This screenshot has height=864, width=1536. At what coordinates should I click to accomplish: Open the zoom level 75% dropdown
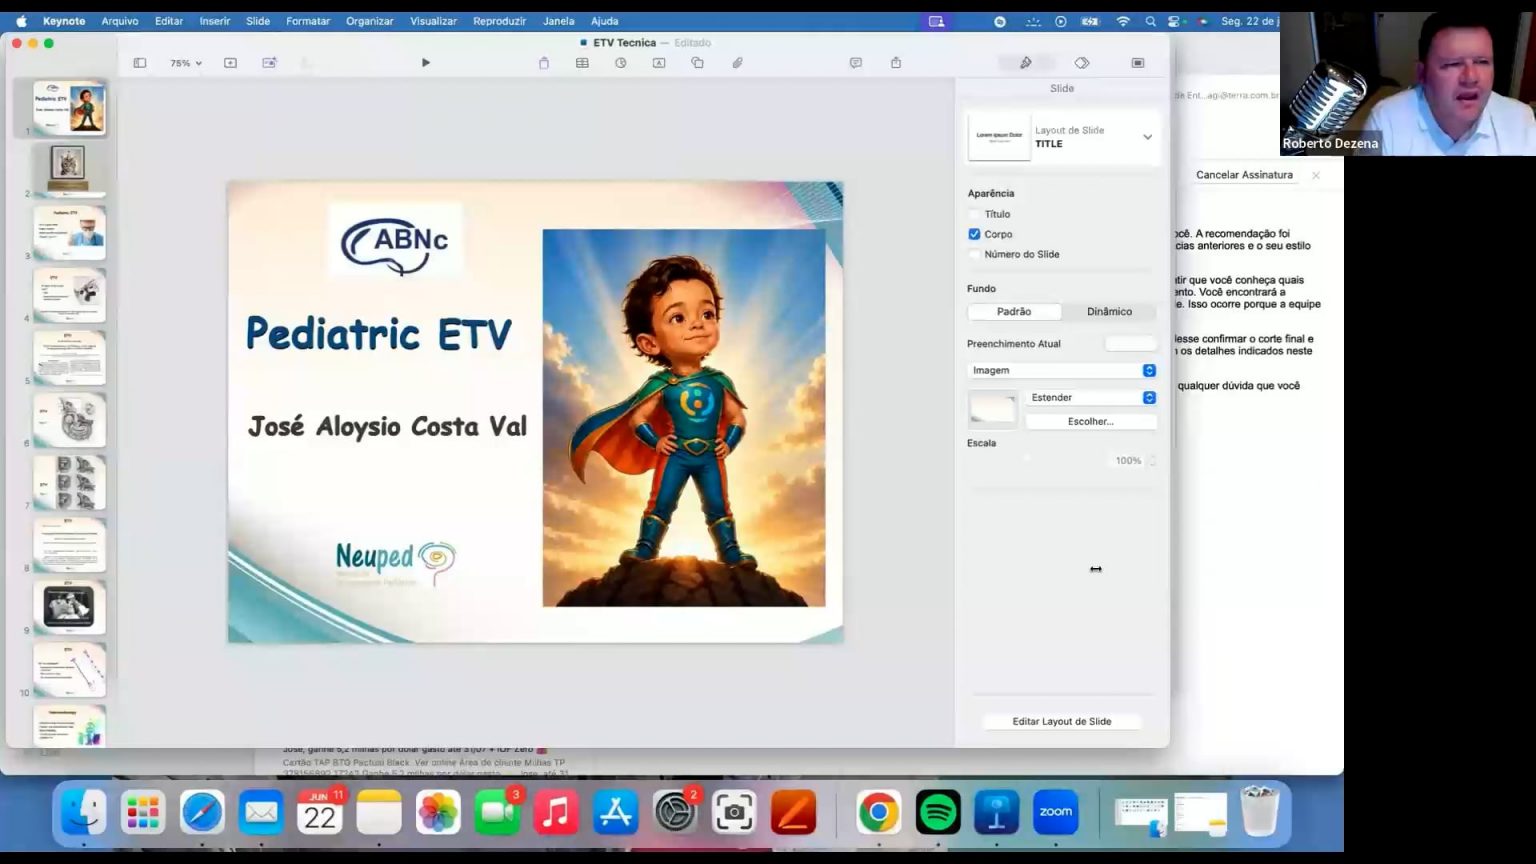click(x=185, y=63)
